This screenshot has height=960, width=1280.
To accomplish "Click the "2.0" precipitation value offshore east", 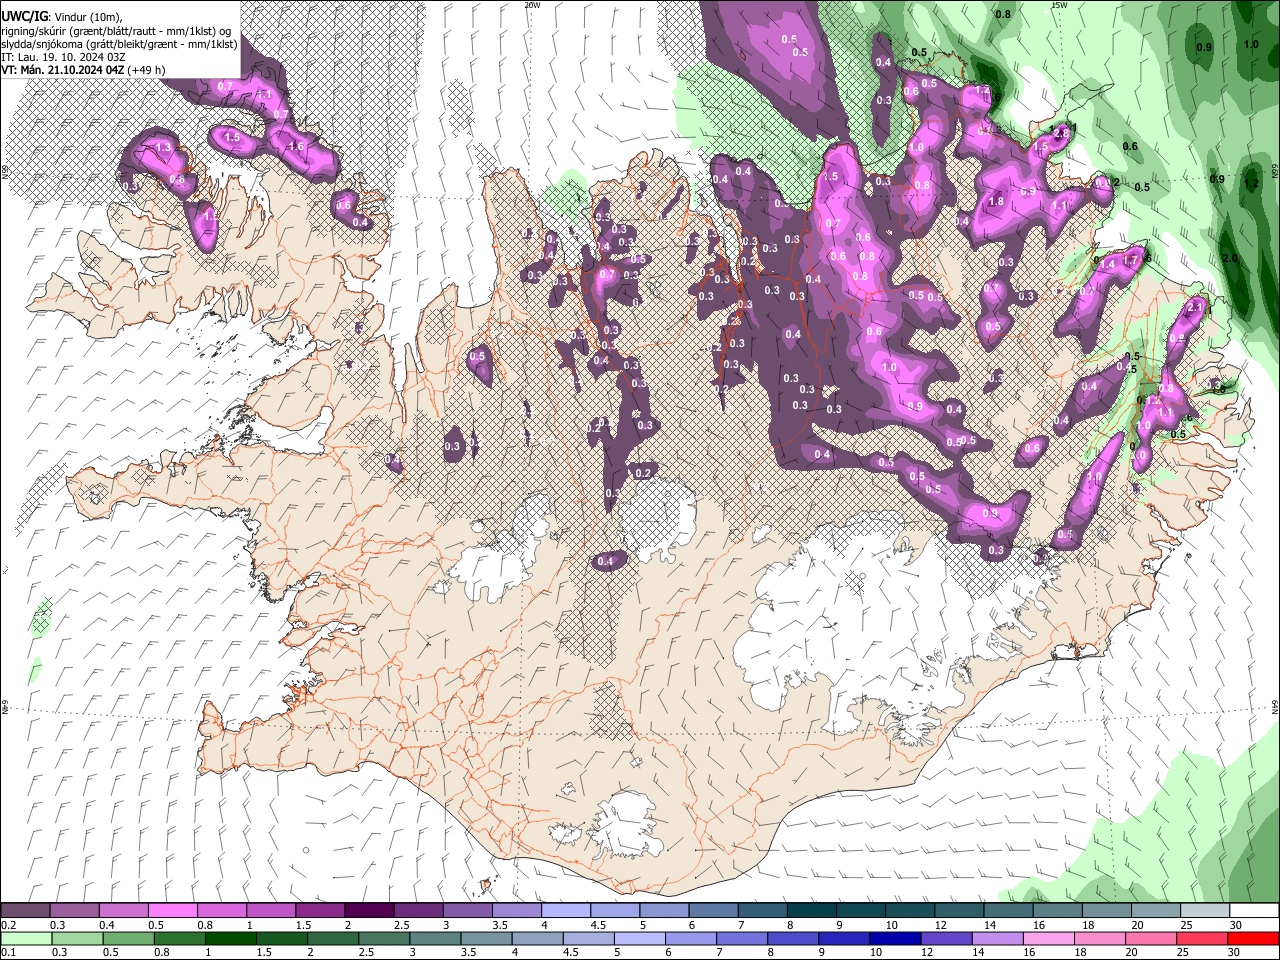I will 1230,258.
